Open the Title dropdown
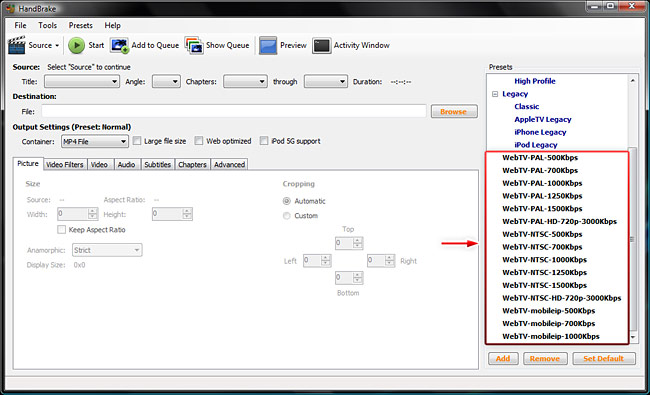The width and height of the screenshot is (650, 395). tap(82, 82)
